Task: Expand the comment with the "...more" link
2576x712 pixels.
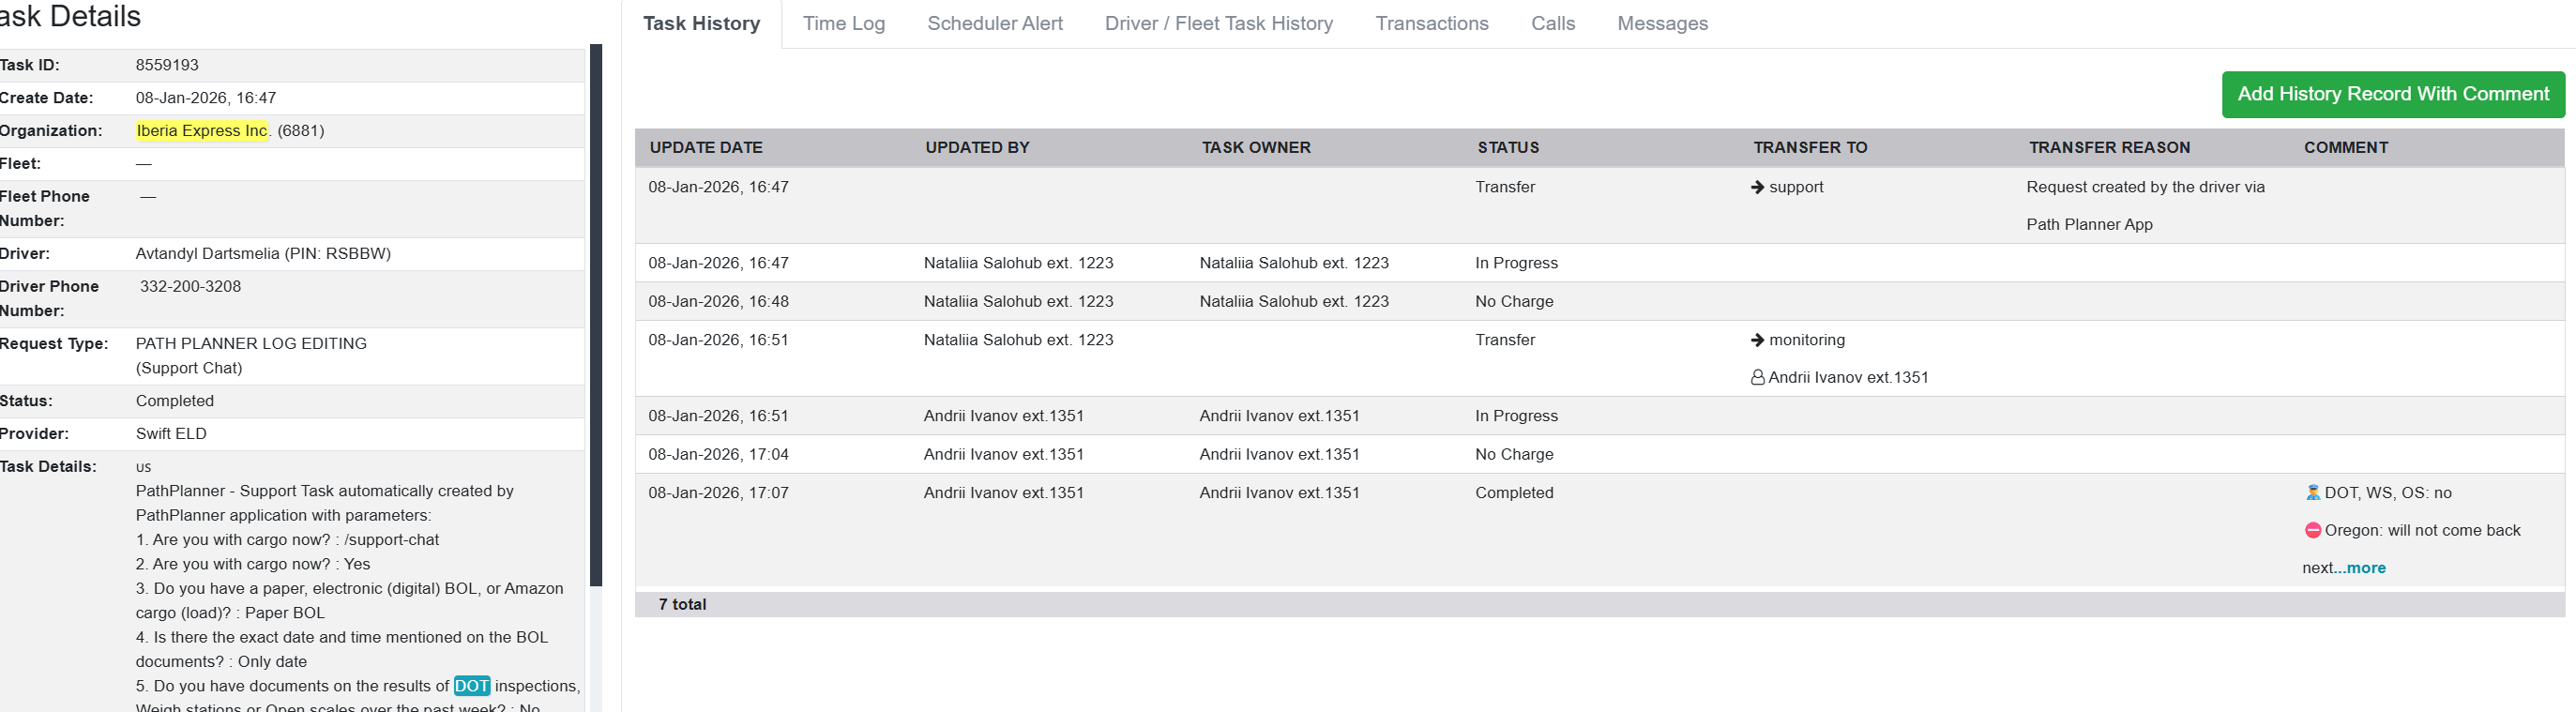Action: (x=2365, y=568)
